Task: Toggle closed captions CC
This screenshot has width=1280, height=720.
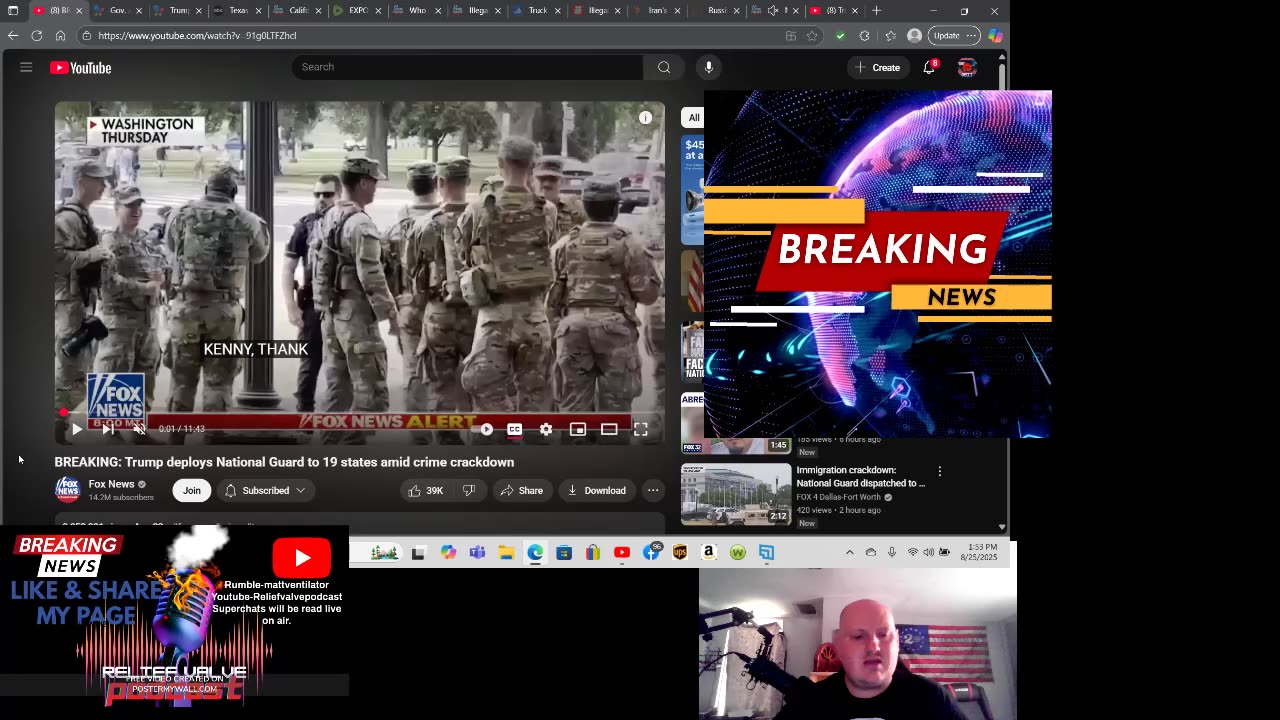Action: [514, 429]
